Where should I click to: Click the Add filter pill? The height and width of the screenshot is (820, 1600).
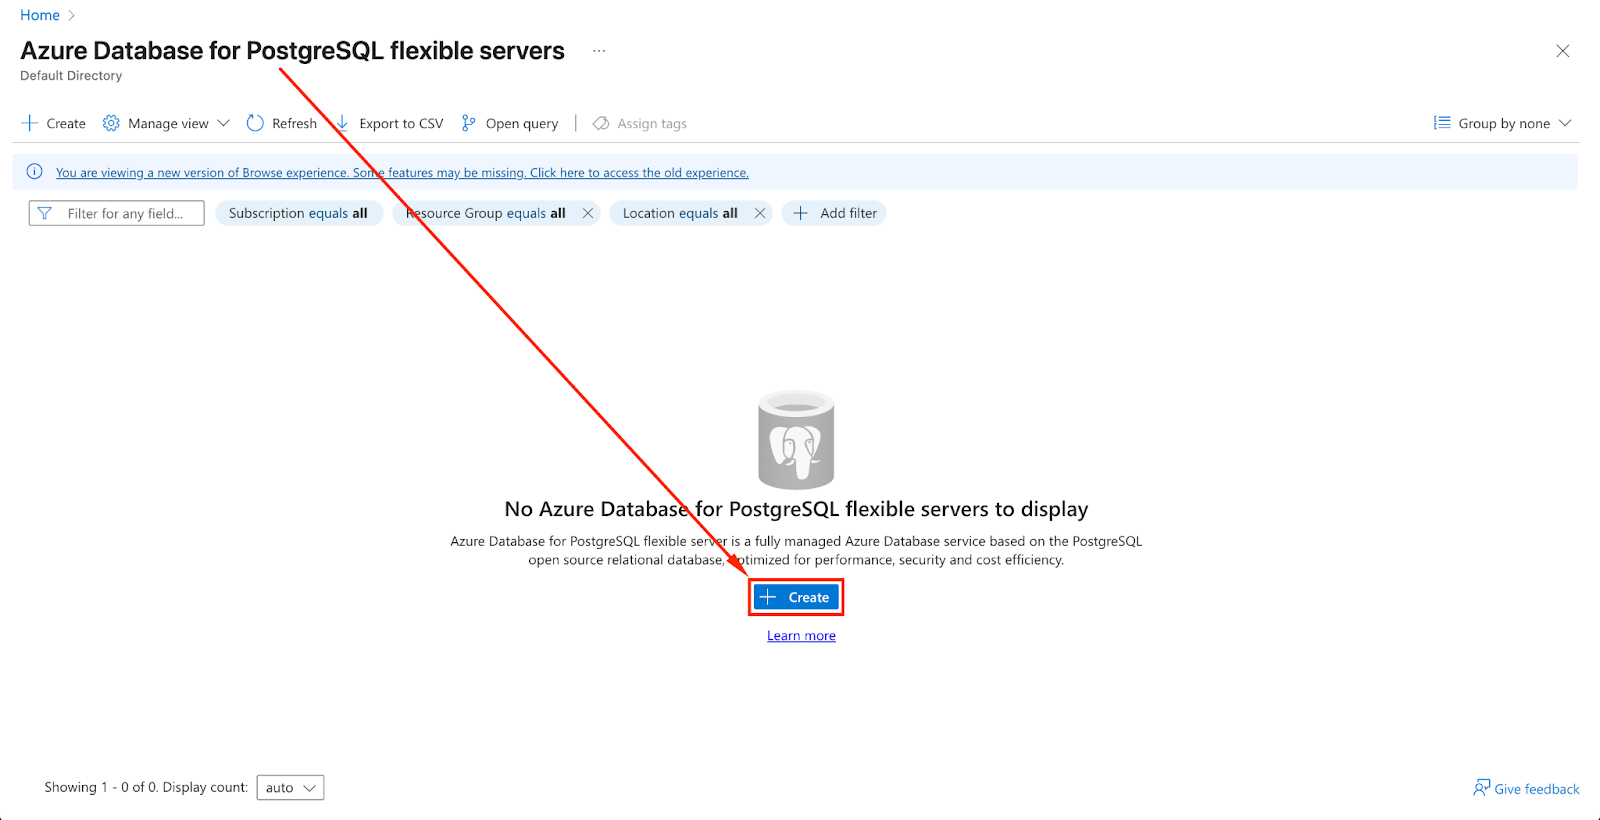coord(834,213)
